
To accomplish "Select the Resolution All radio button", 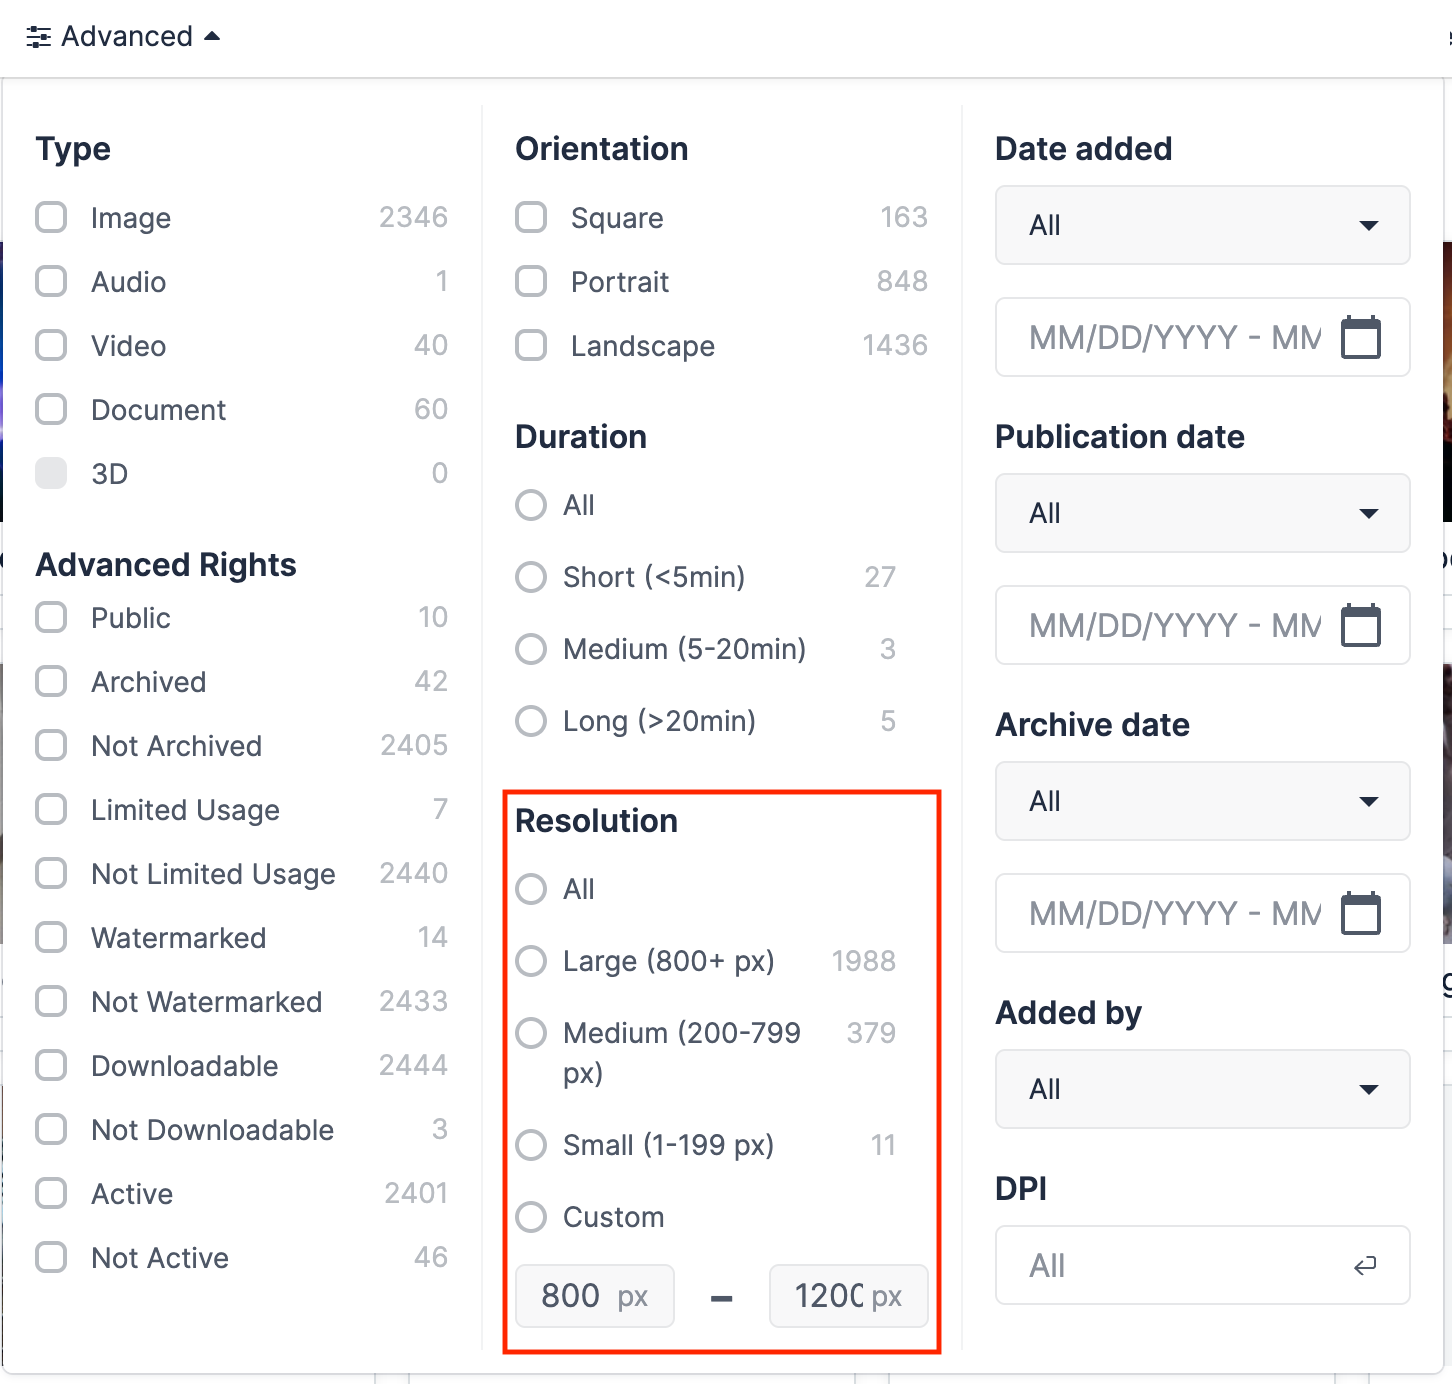I will tap(531, 889).
